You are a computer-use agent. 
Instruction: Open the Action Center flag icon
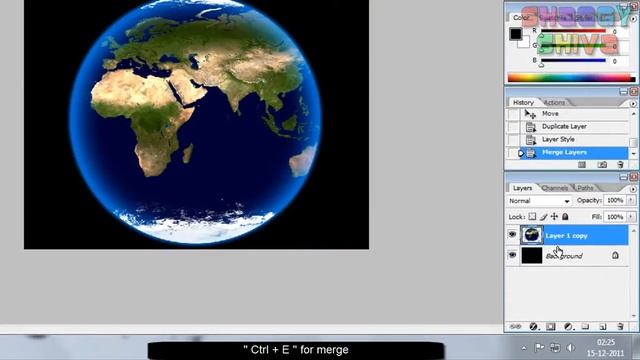click(x=539, y=348)
